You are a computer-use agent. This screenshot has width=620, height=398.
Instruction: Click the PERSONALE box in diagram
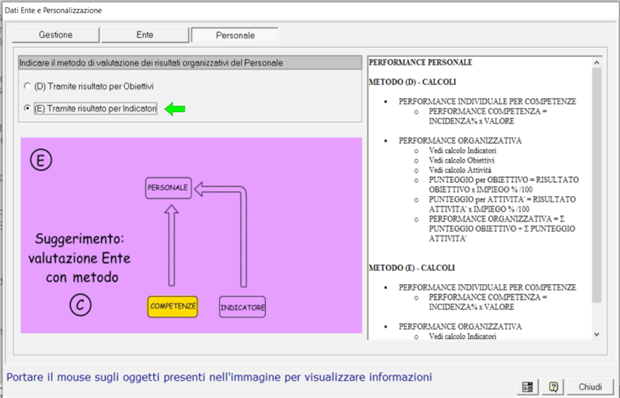point(168,188)
